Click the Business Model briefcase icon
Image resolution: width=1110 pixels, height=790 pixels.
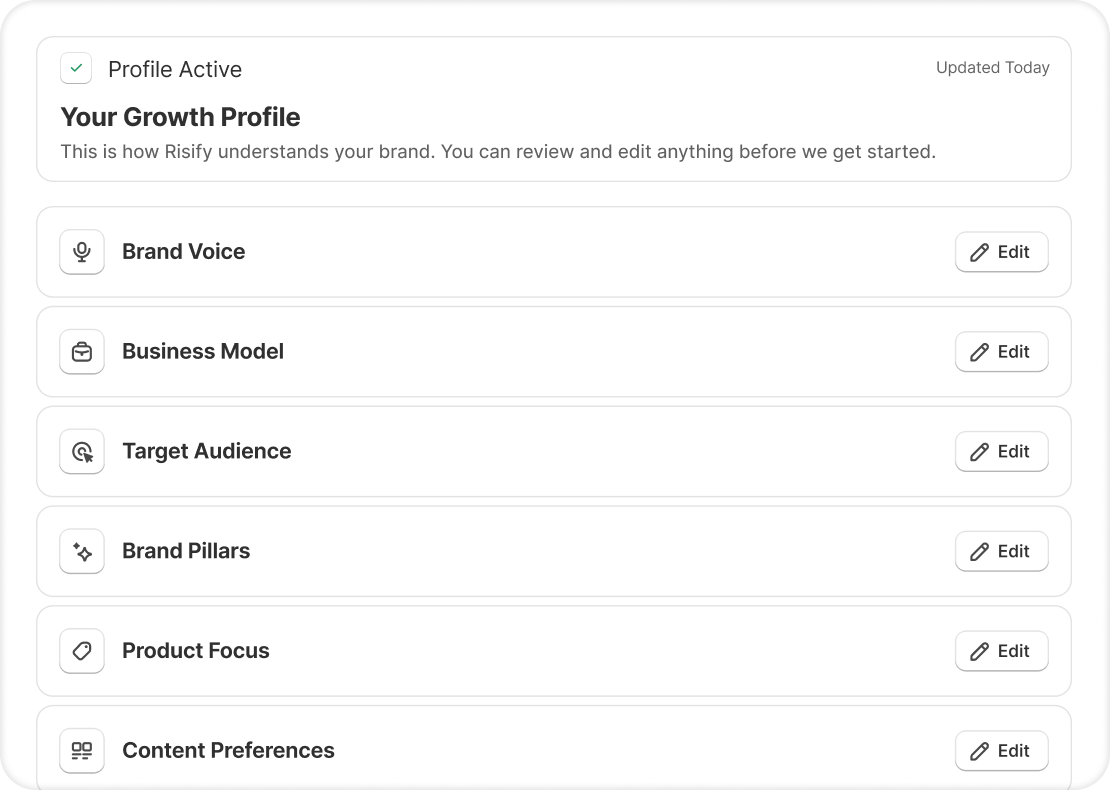(82, 352)
